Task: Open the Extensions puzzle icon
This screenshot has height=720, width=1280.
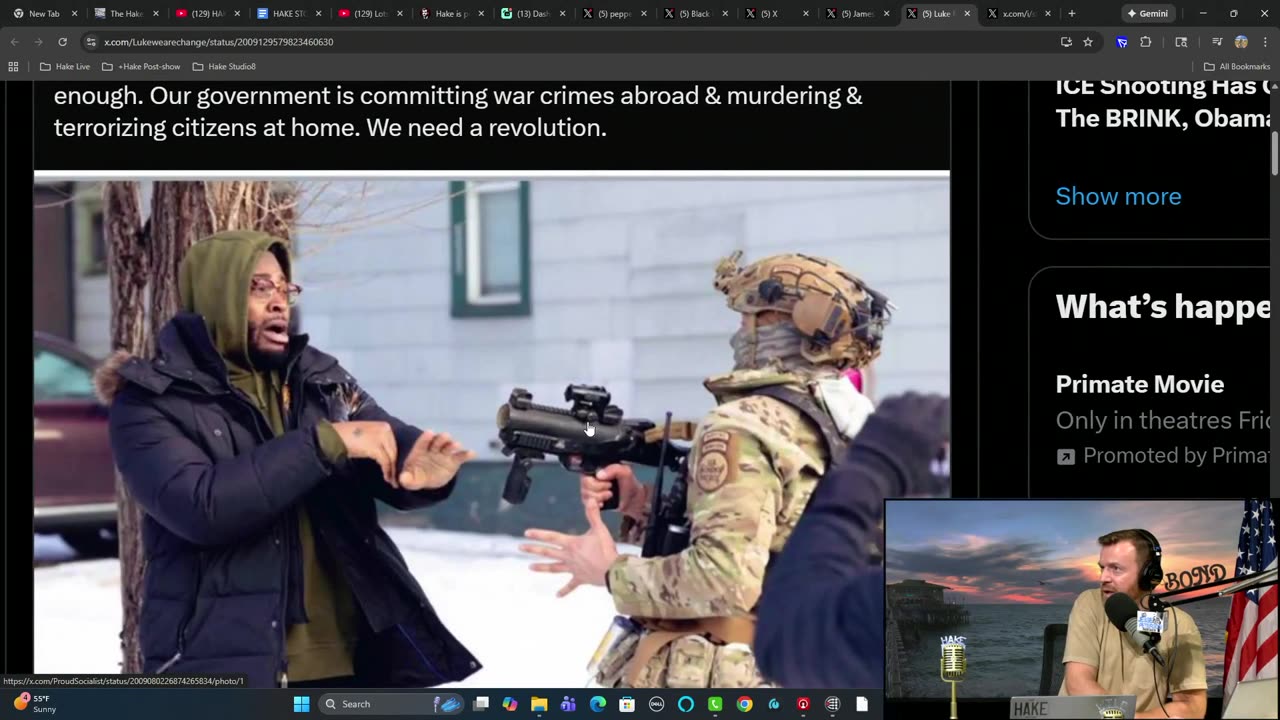Action: [1146, 42]
